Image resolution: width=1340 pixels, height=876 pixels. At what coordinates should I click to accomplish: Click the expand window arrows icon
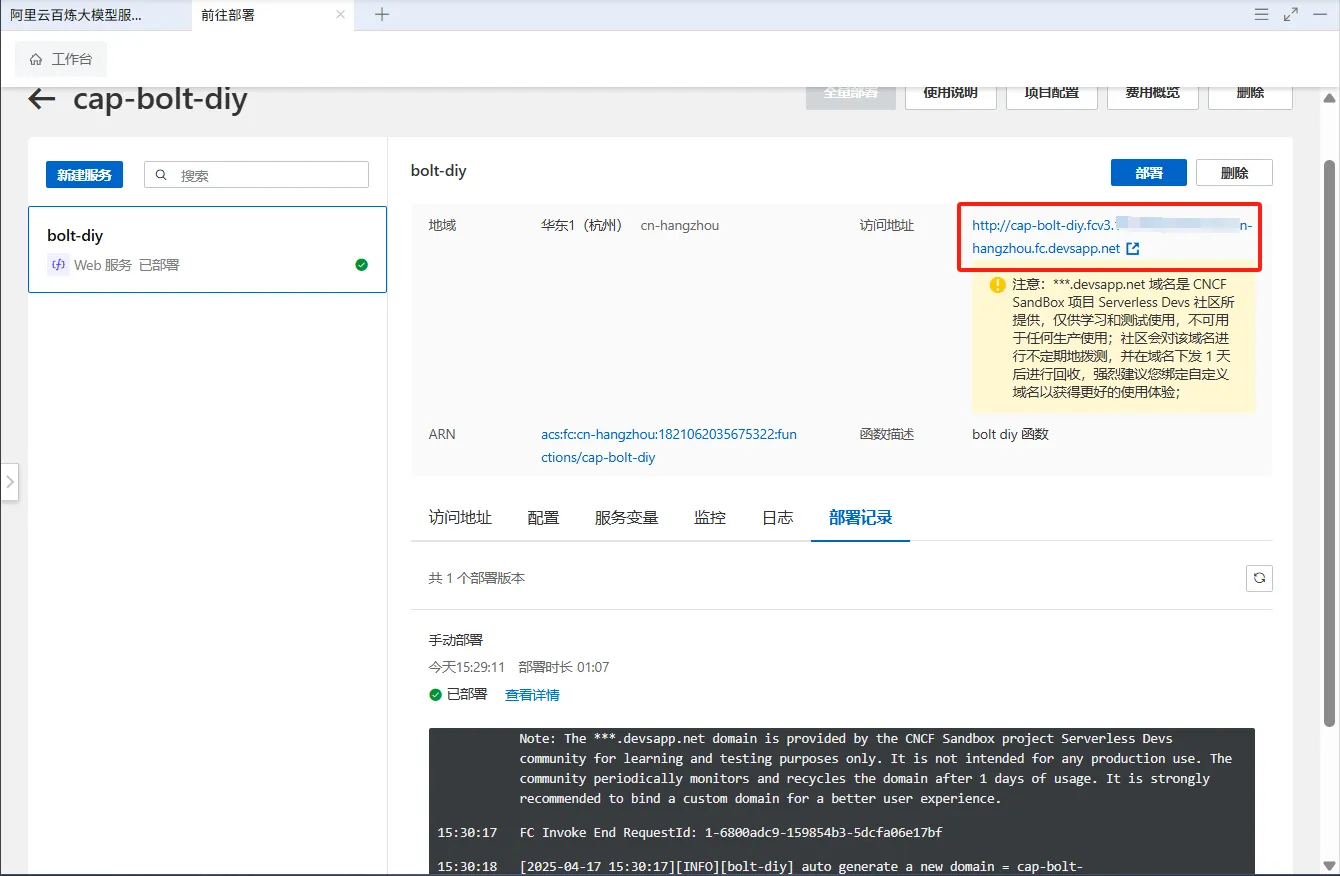[x=1292, y=14]
